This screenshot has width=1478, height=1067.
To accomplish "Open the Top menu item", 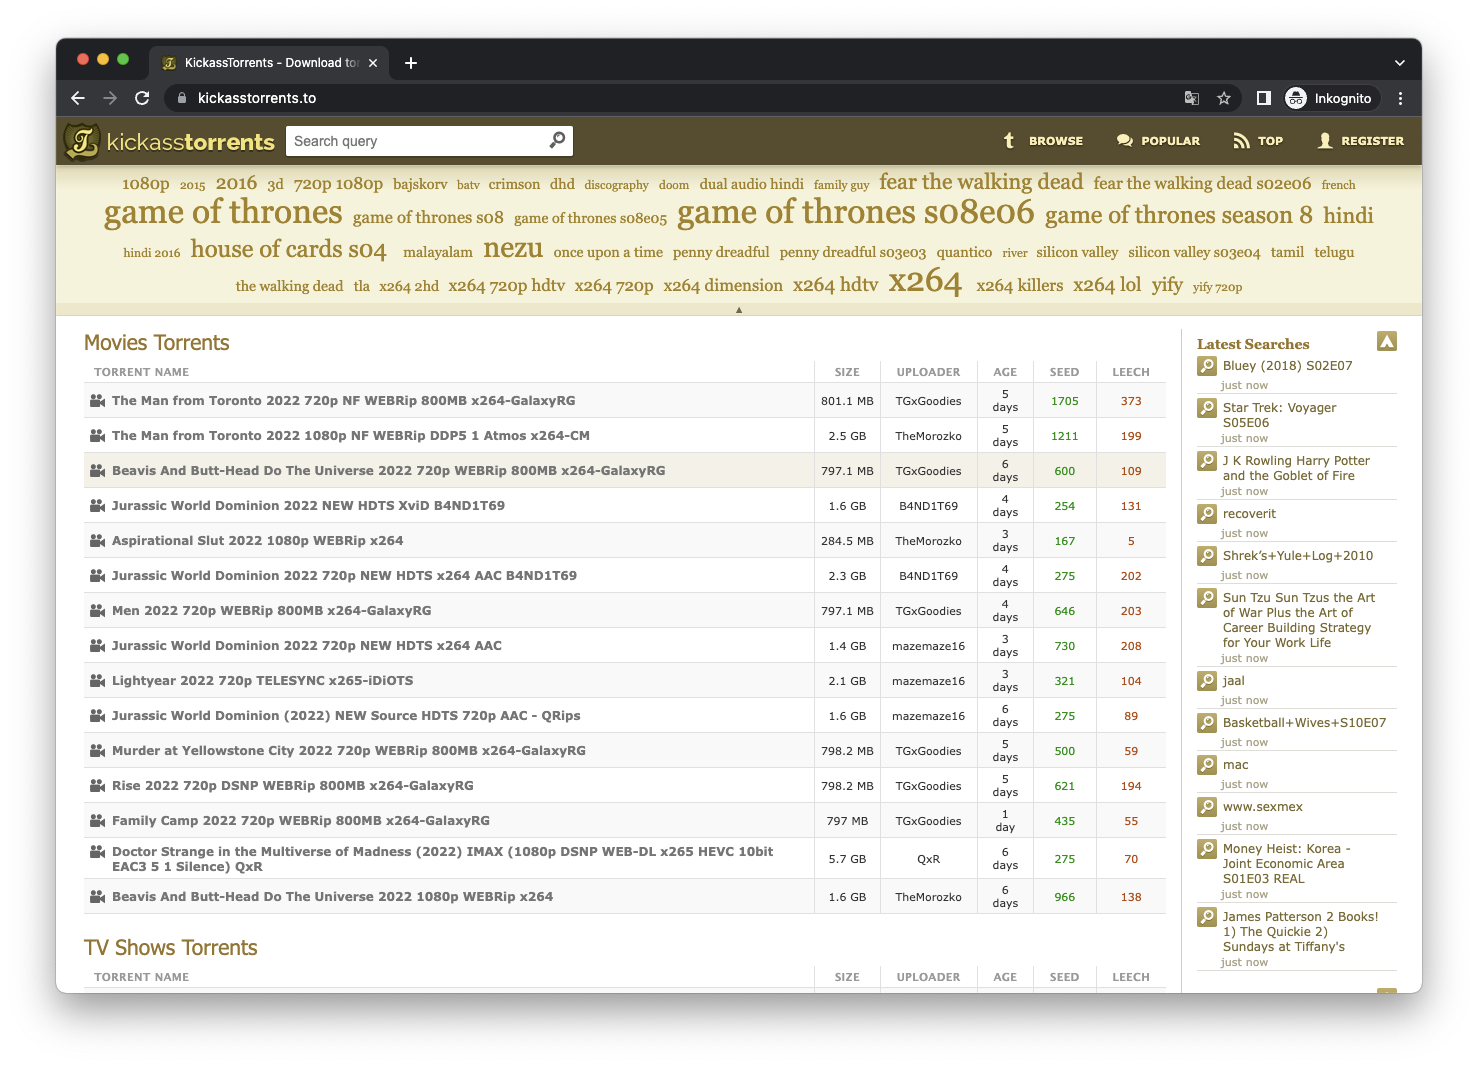I will pyautogui.click(x=1258, y=141).
